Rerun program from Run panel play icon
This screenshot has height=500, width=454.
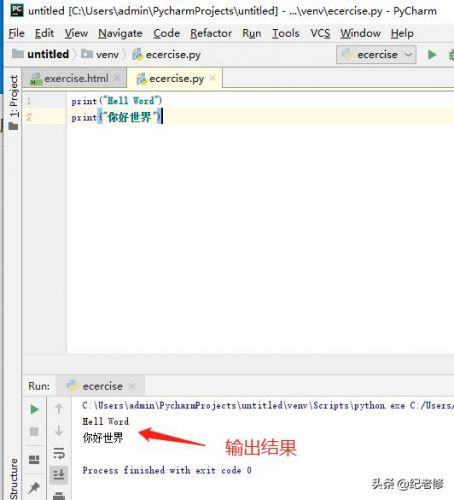[x=34, y=409]
